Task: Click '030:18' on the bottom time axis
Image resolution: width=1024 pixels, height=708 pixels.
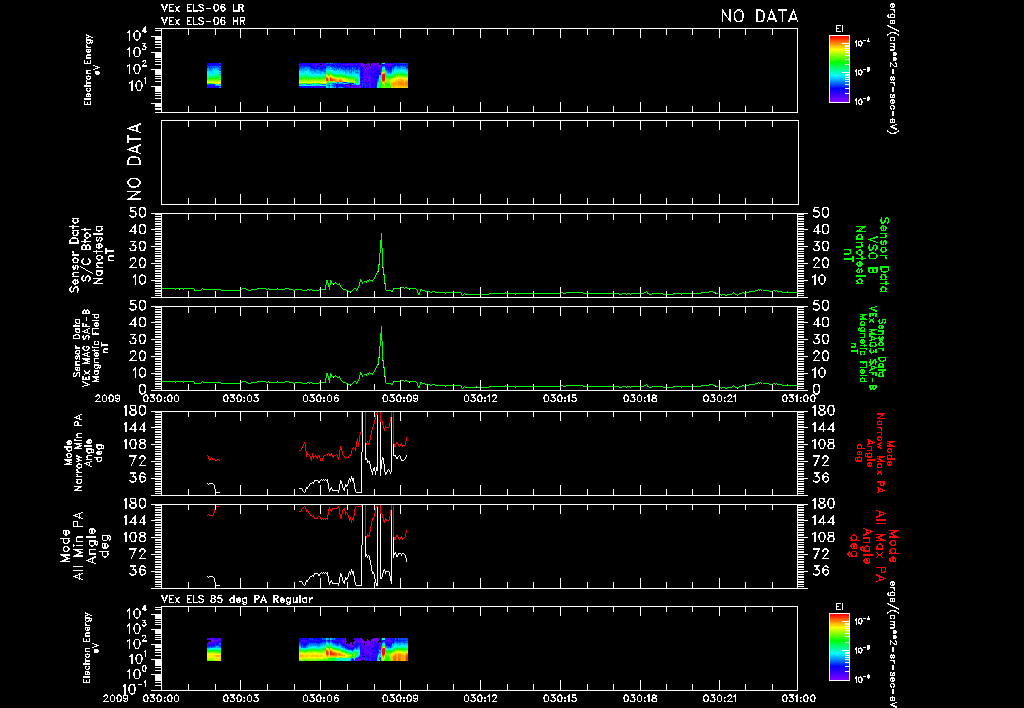Action: (x=639, y=698)
